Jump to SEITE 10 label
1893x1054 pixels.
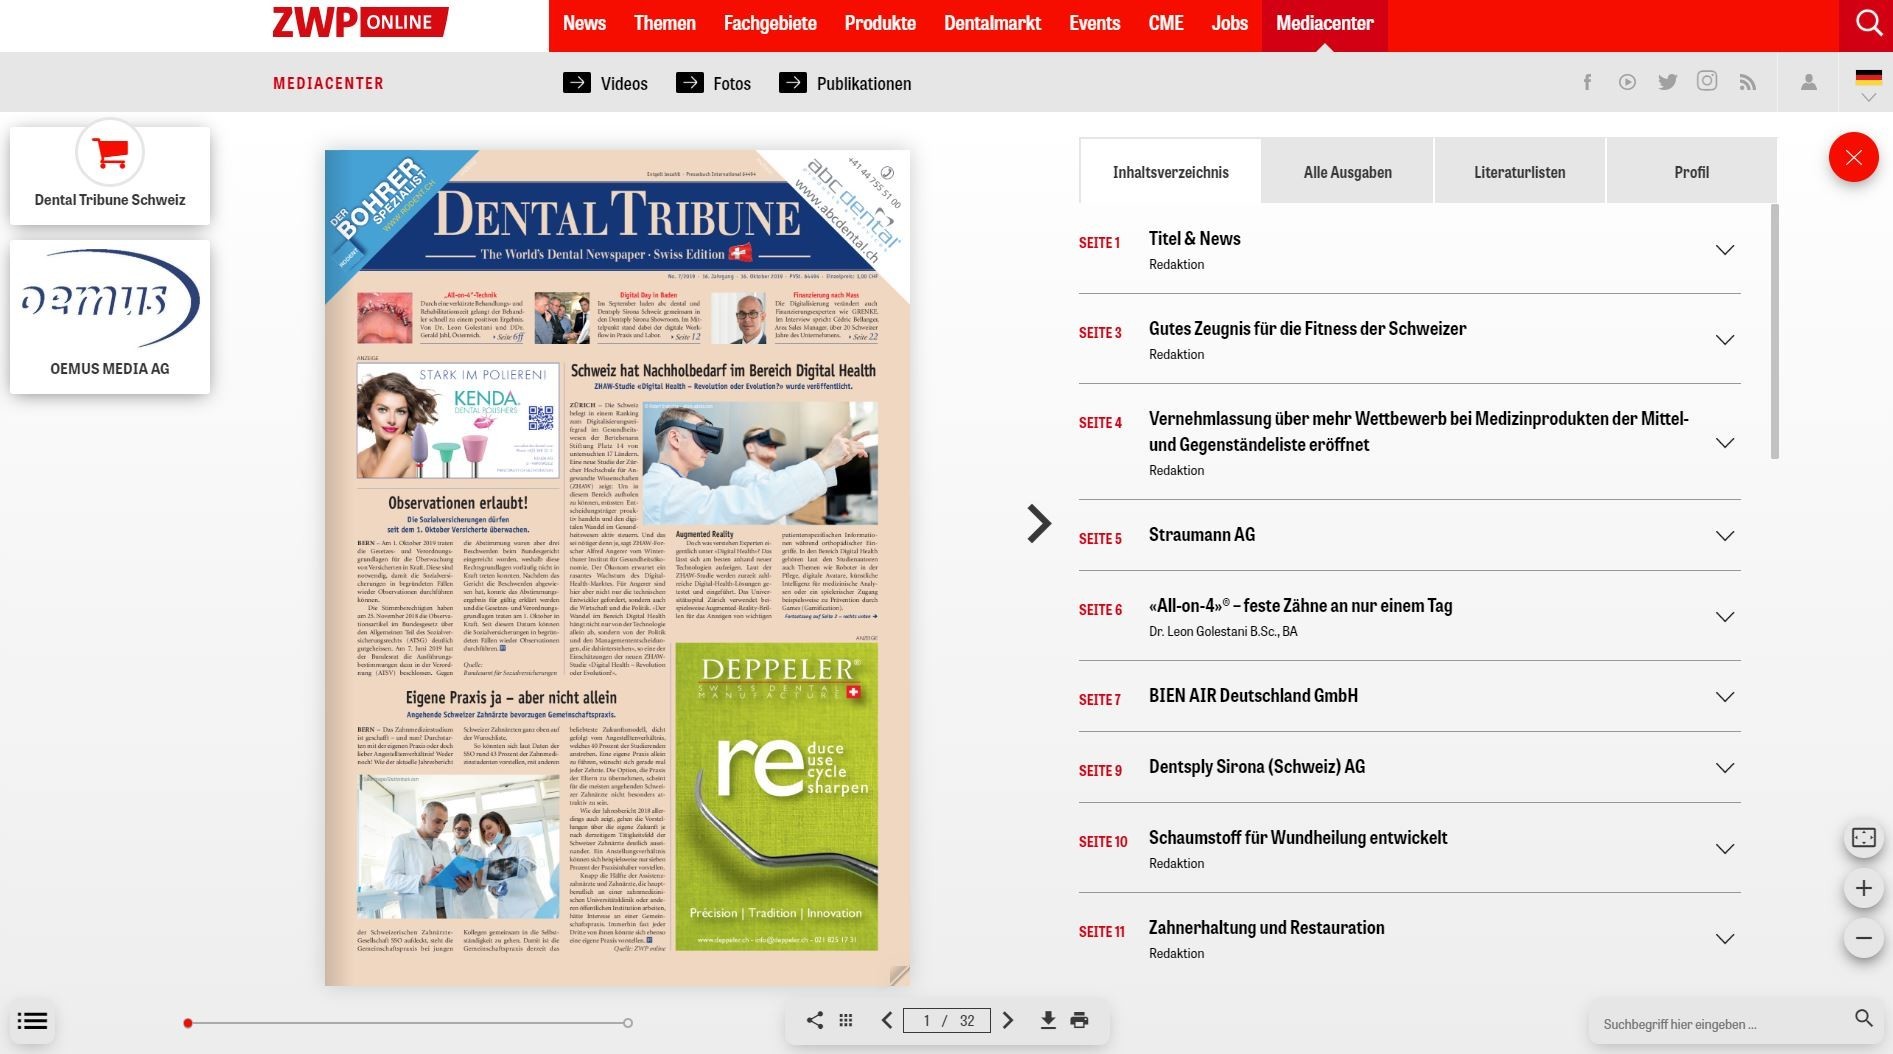point(1102,841)
